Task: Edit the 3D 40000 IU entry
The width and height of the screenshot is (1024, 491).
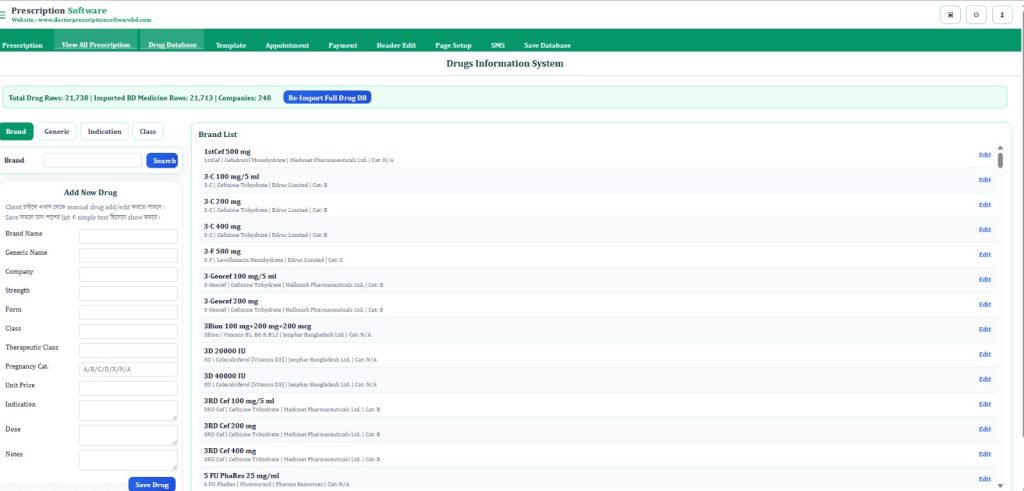Action: tap(984, 379)
